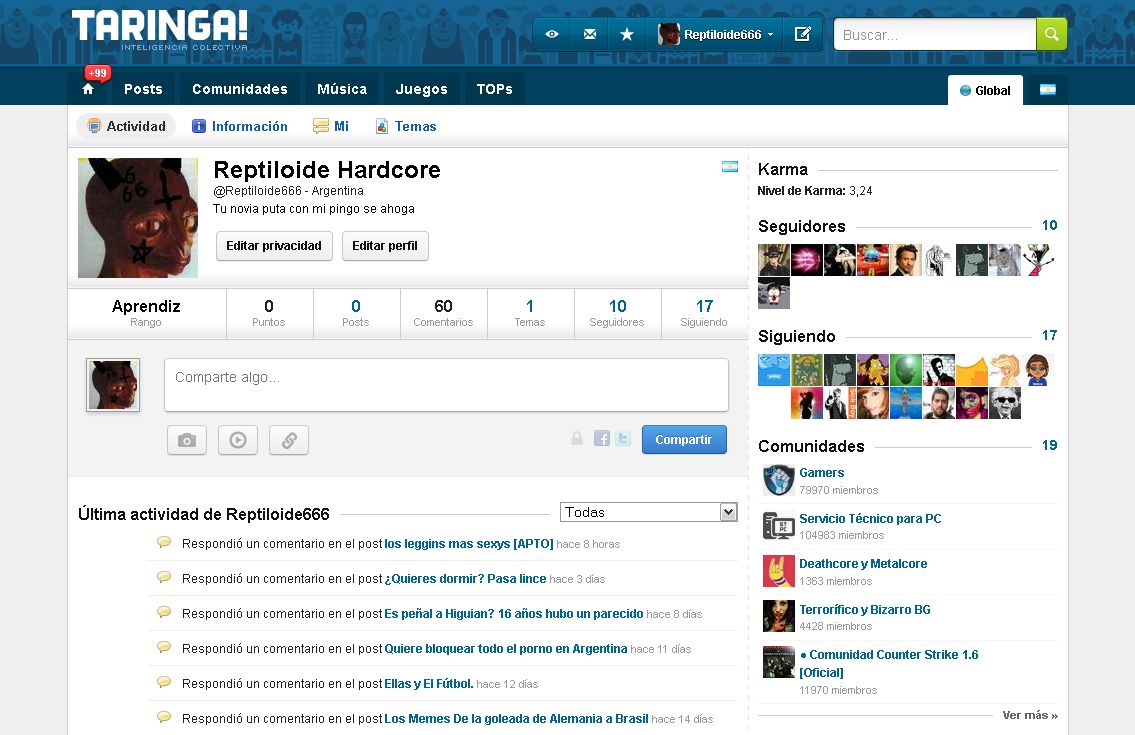Open the Comunidades menu item
This screenshot has width=1135, height=735.
click(x=240, y=89)
